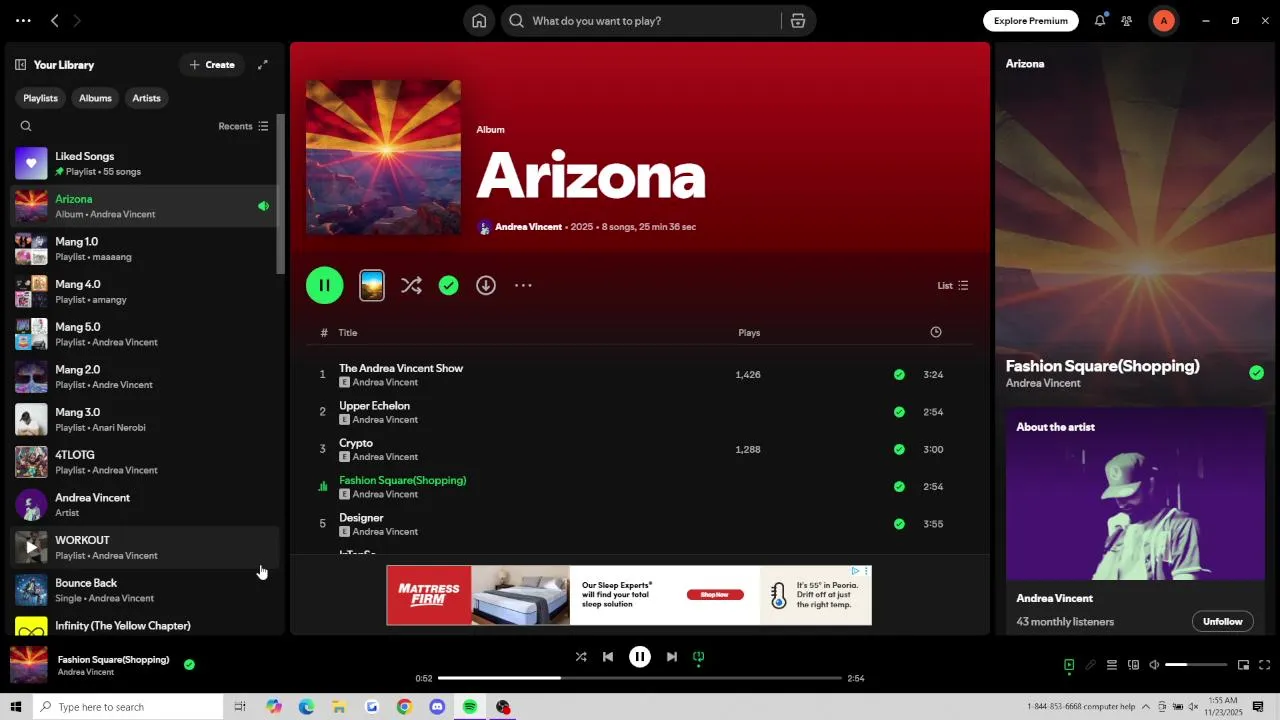Screen dimensions: 1280x720
Task: Pause the Arizona album with green button
Action: coord(325,285)
